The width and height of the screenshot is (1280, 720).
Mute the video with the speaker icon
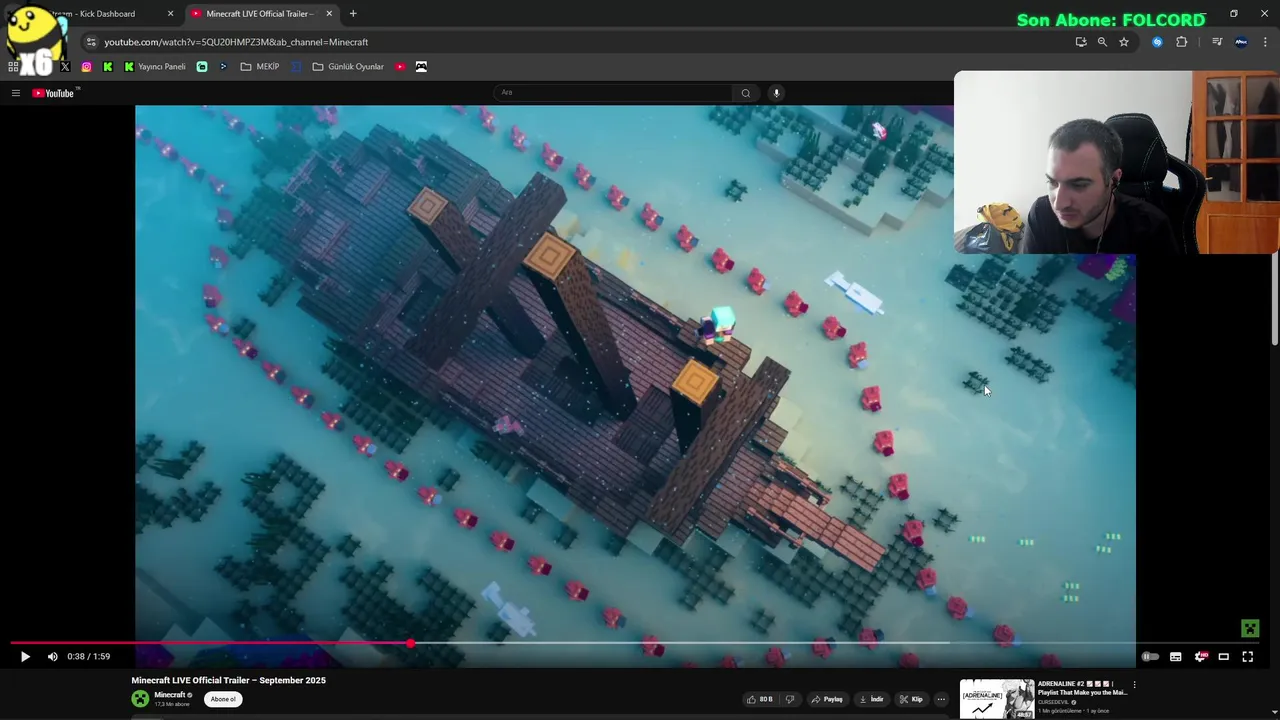click(53, 656)
